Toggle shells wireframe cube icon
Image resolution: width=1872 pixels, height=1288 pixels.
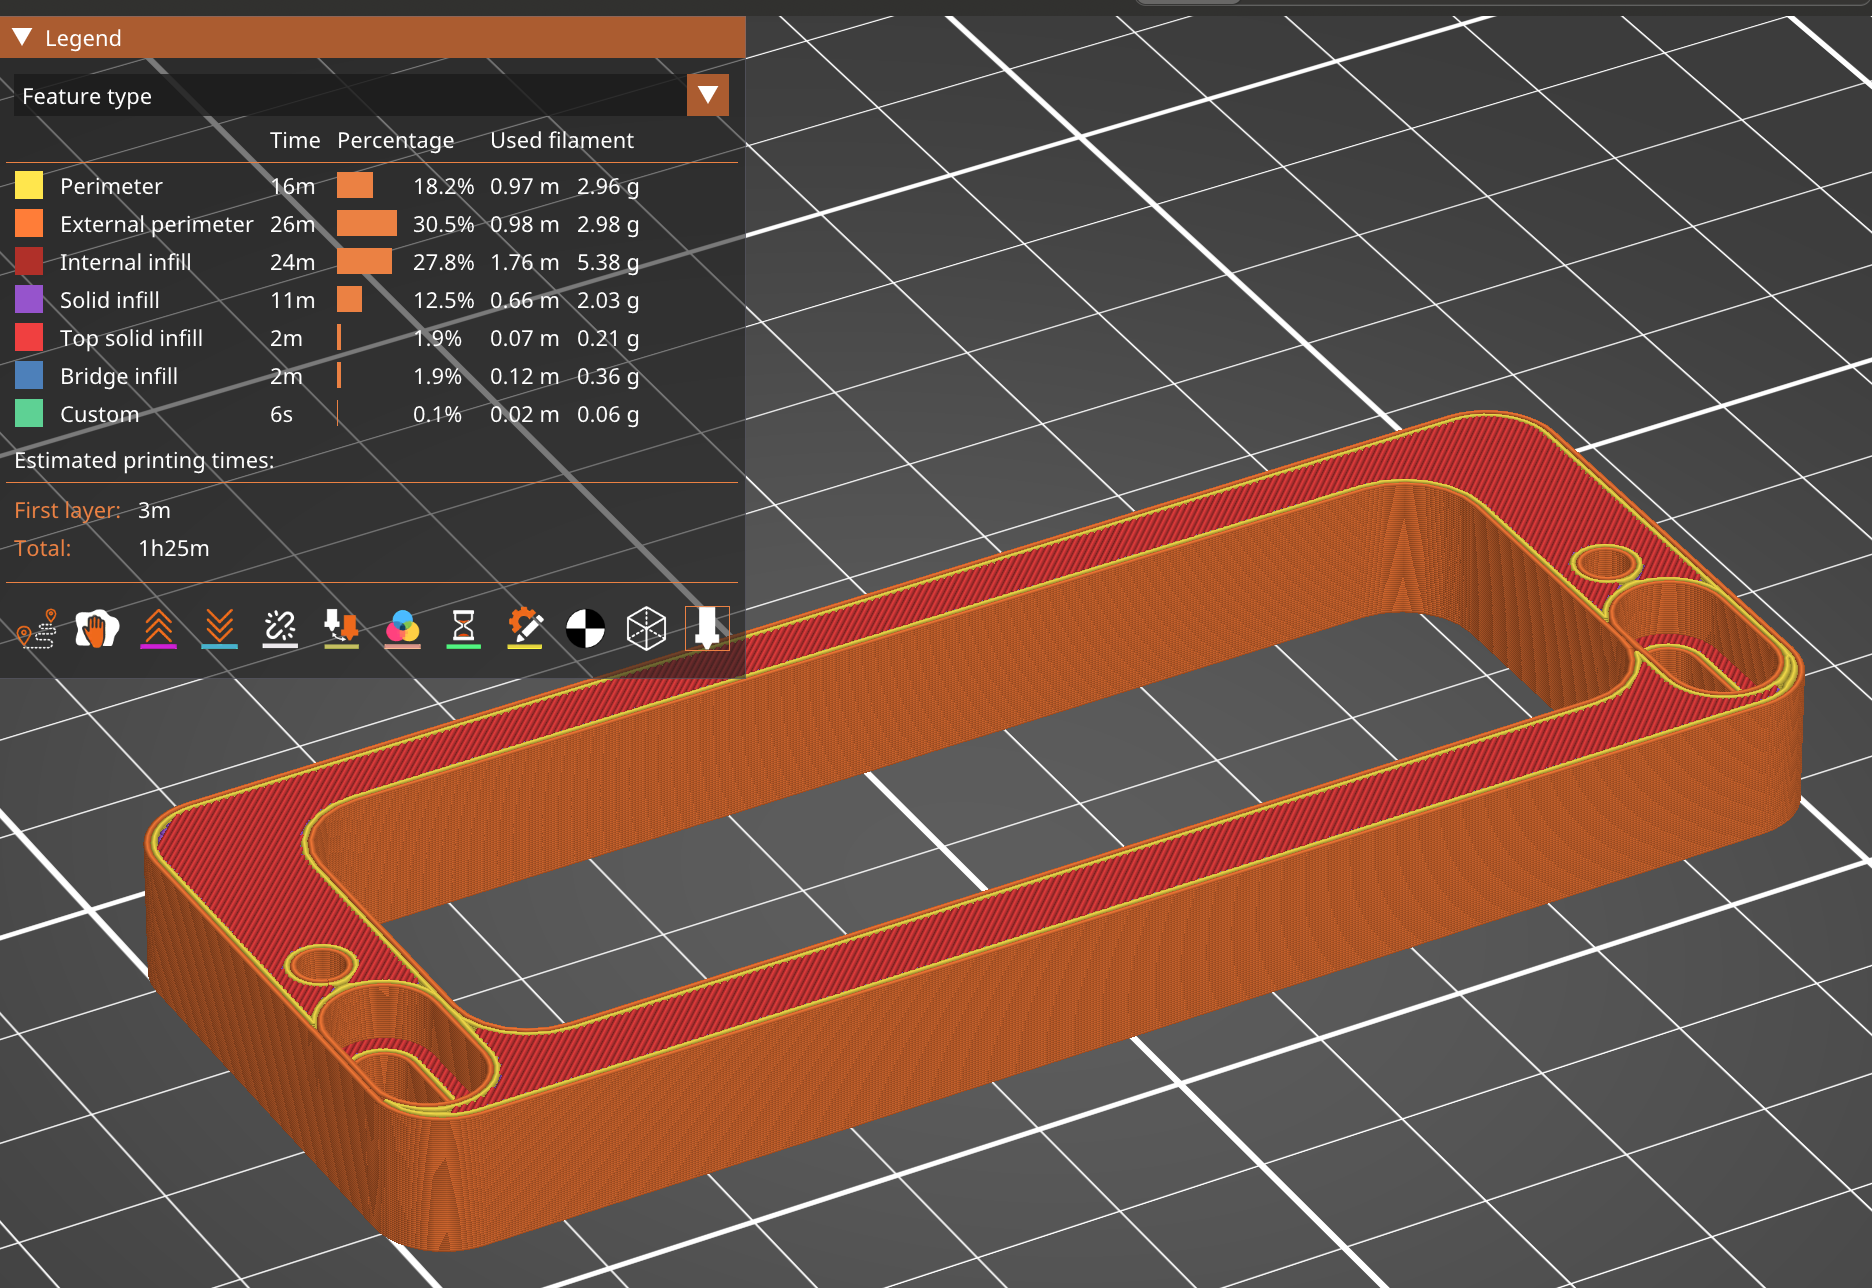click(x=646, y=629)
